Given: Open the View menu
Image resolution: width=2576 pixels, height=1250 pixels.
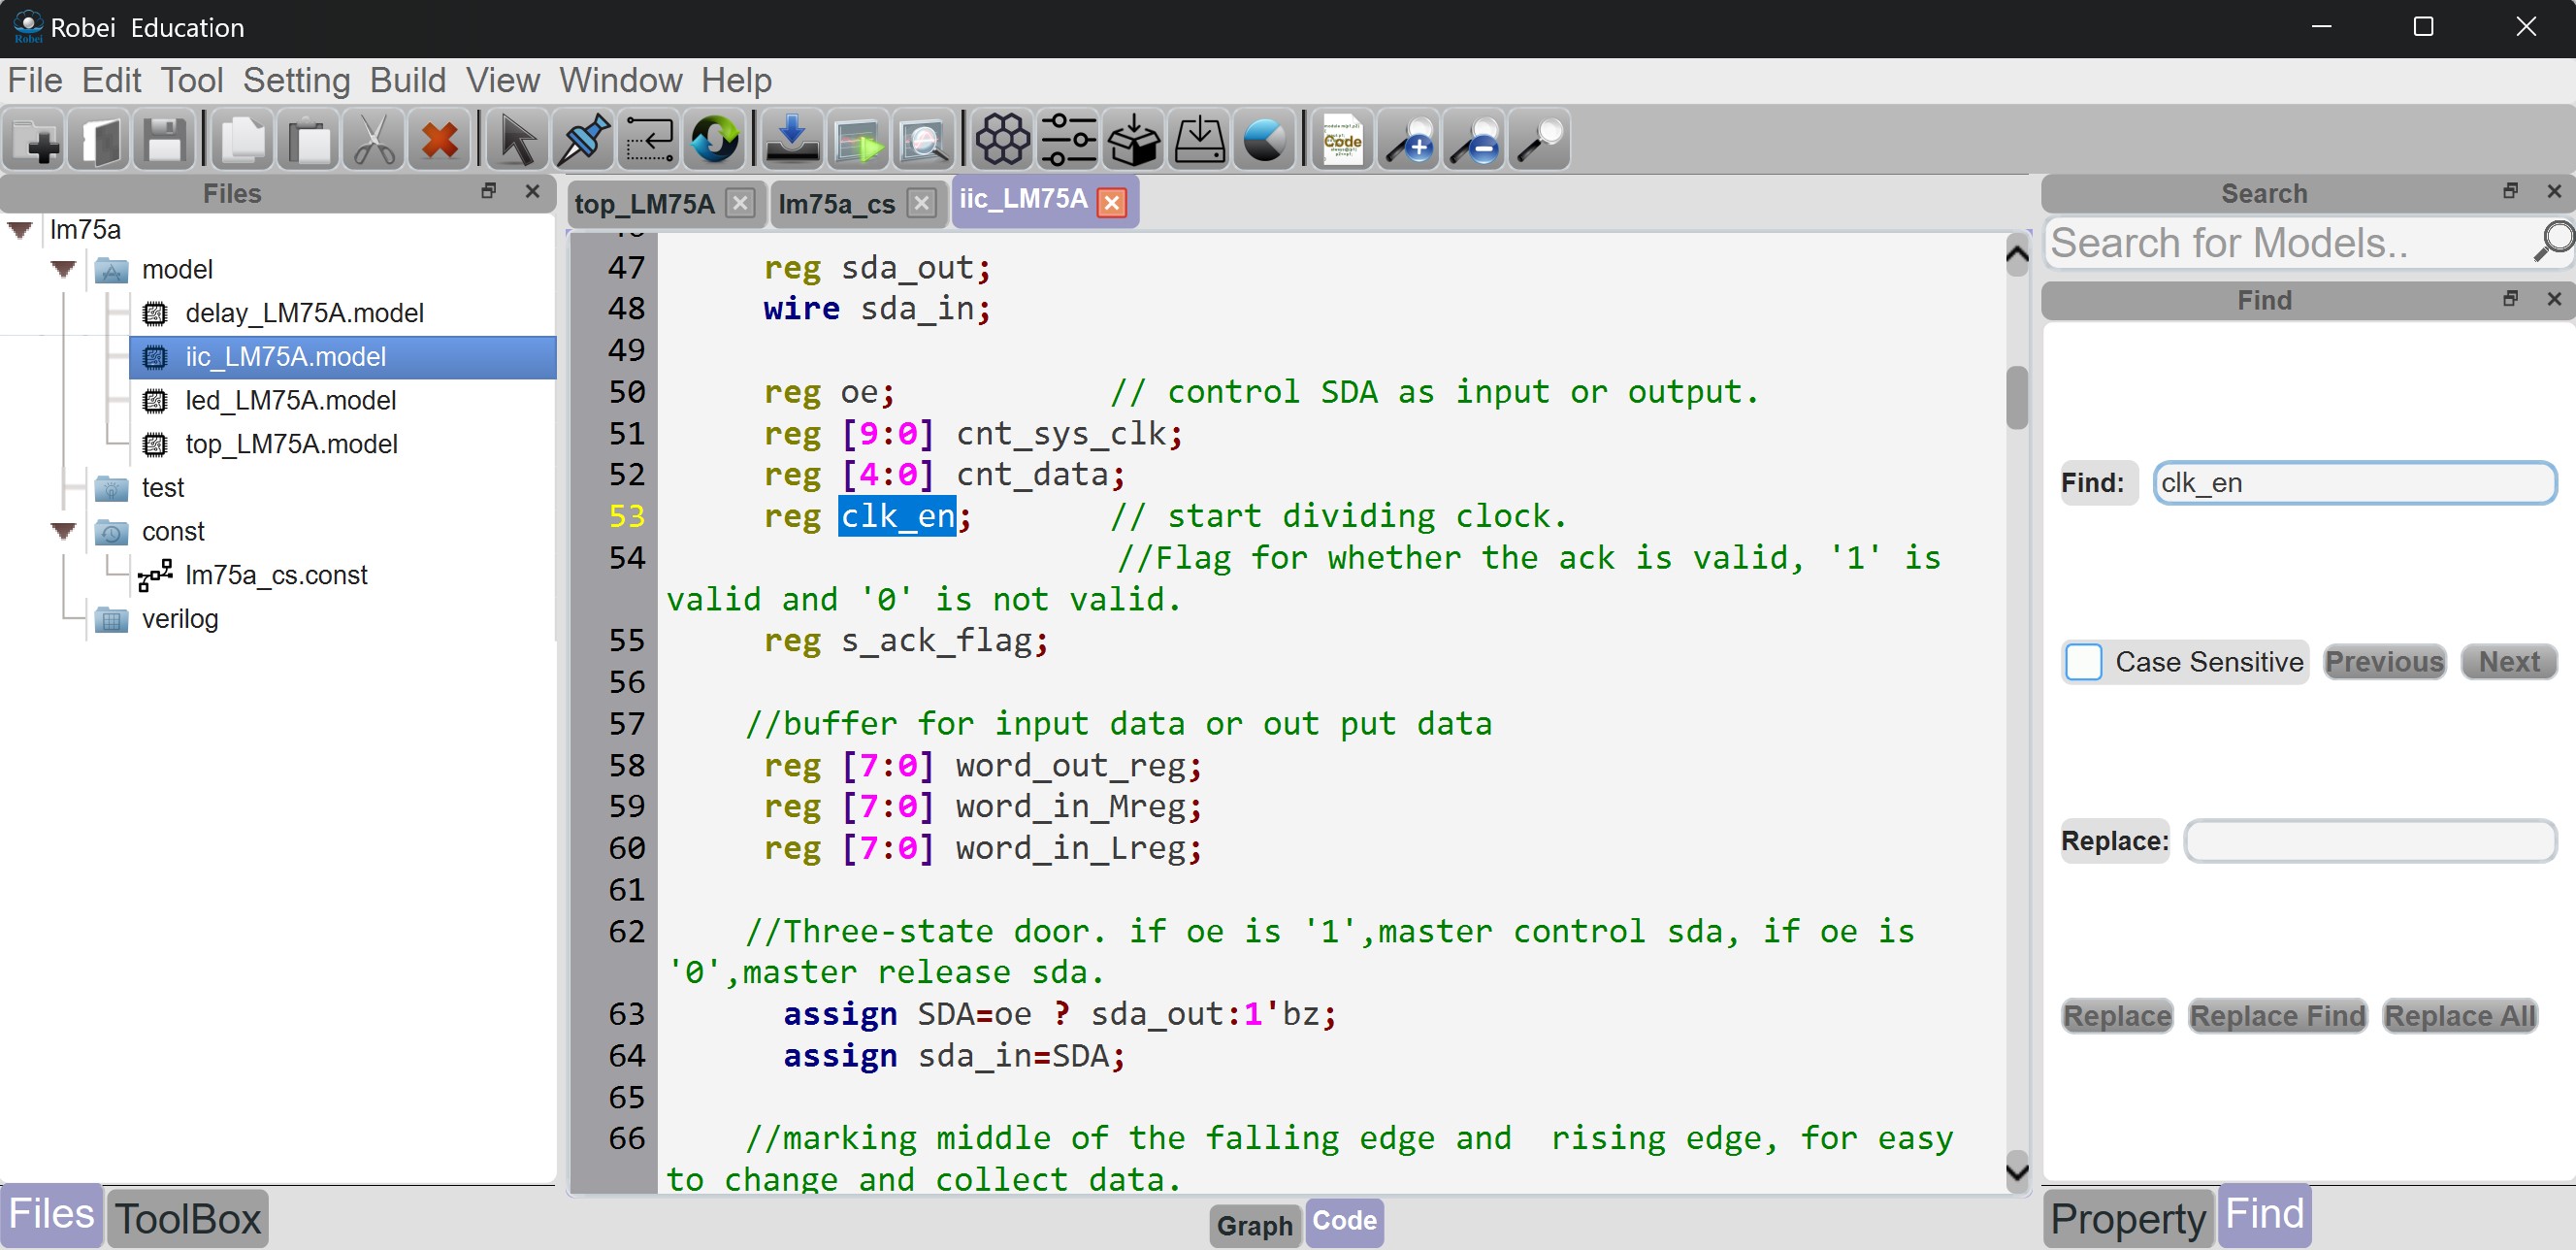Looking at the screenshot, I should pyautogui.click(x=502, y=80).
